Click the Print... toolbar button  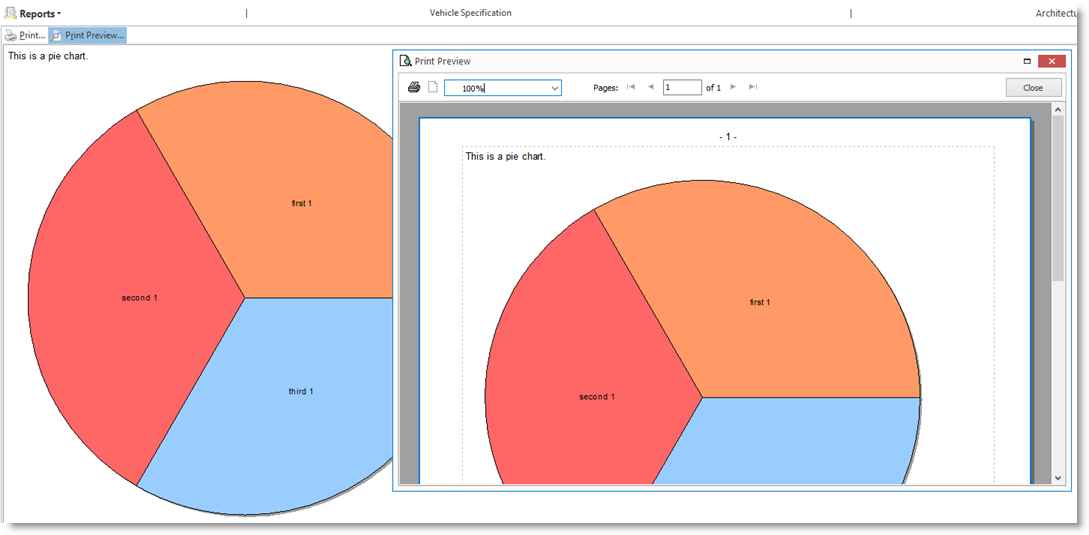click(26, 35)
